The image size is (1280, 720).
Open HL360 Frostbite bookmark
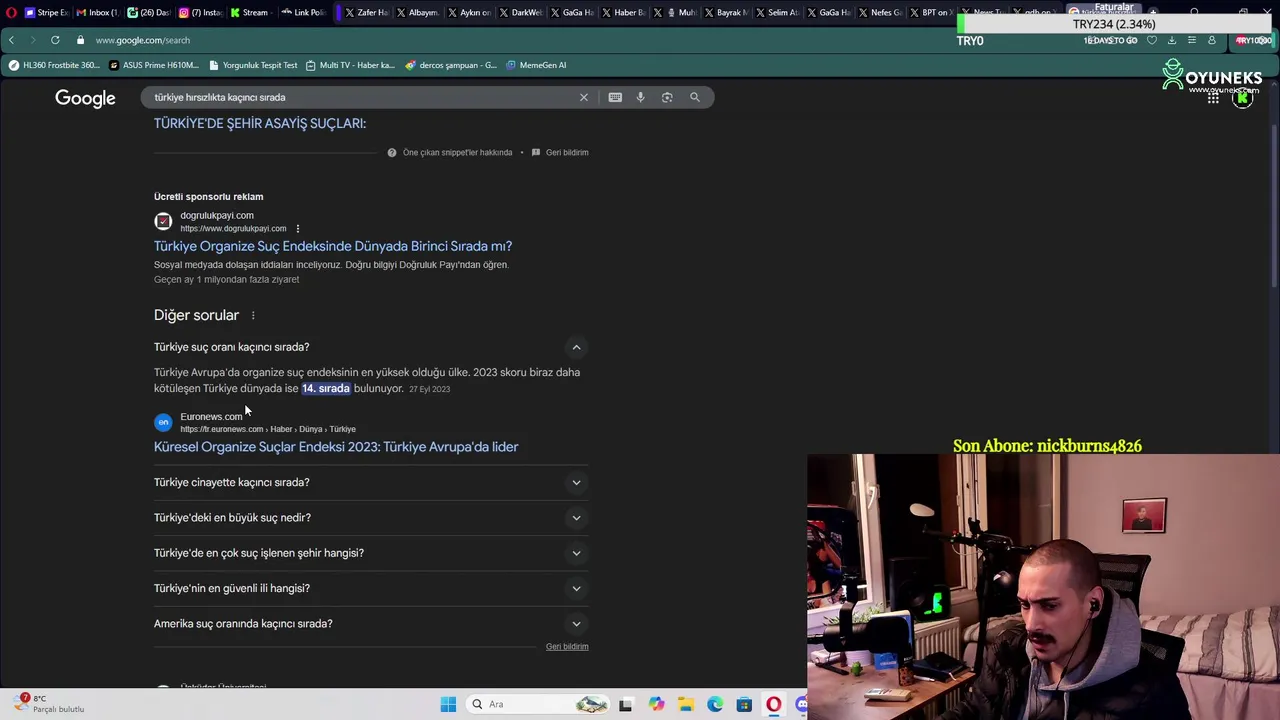coord(54,65)
